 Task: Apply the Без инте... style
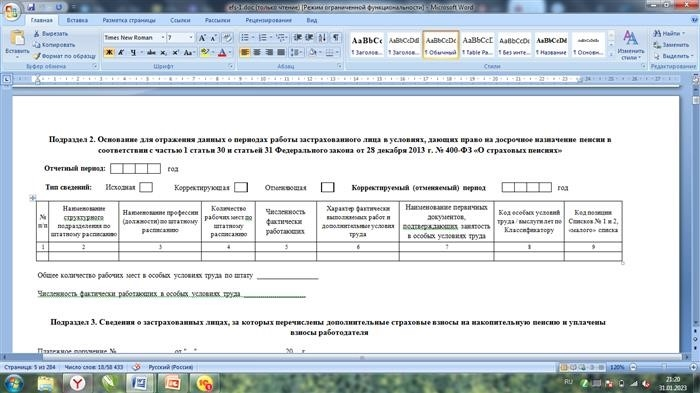514,45
